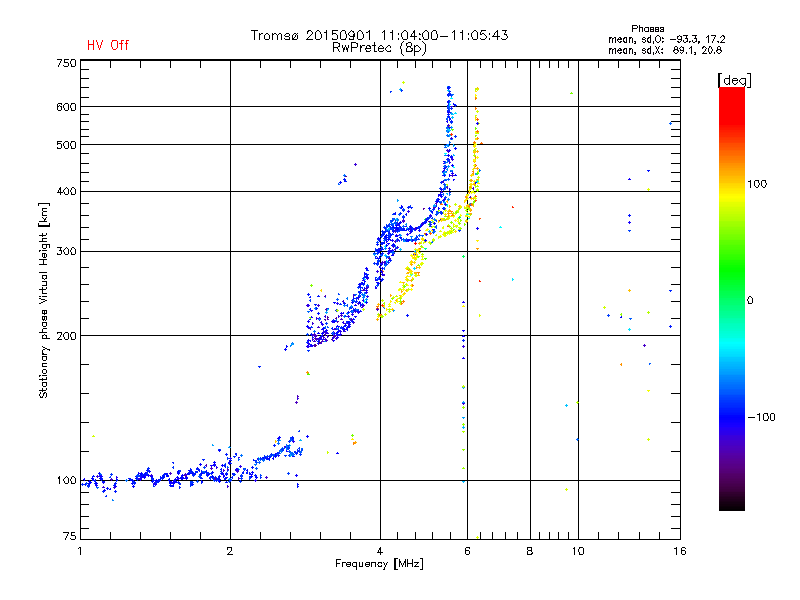Click the x-axis '8' tick label
The width and height of the screenshot is (800, 600).
tap(530, 551)
